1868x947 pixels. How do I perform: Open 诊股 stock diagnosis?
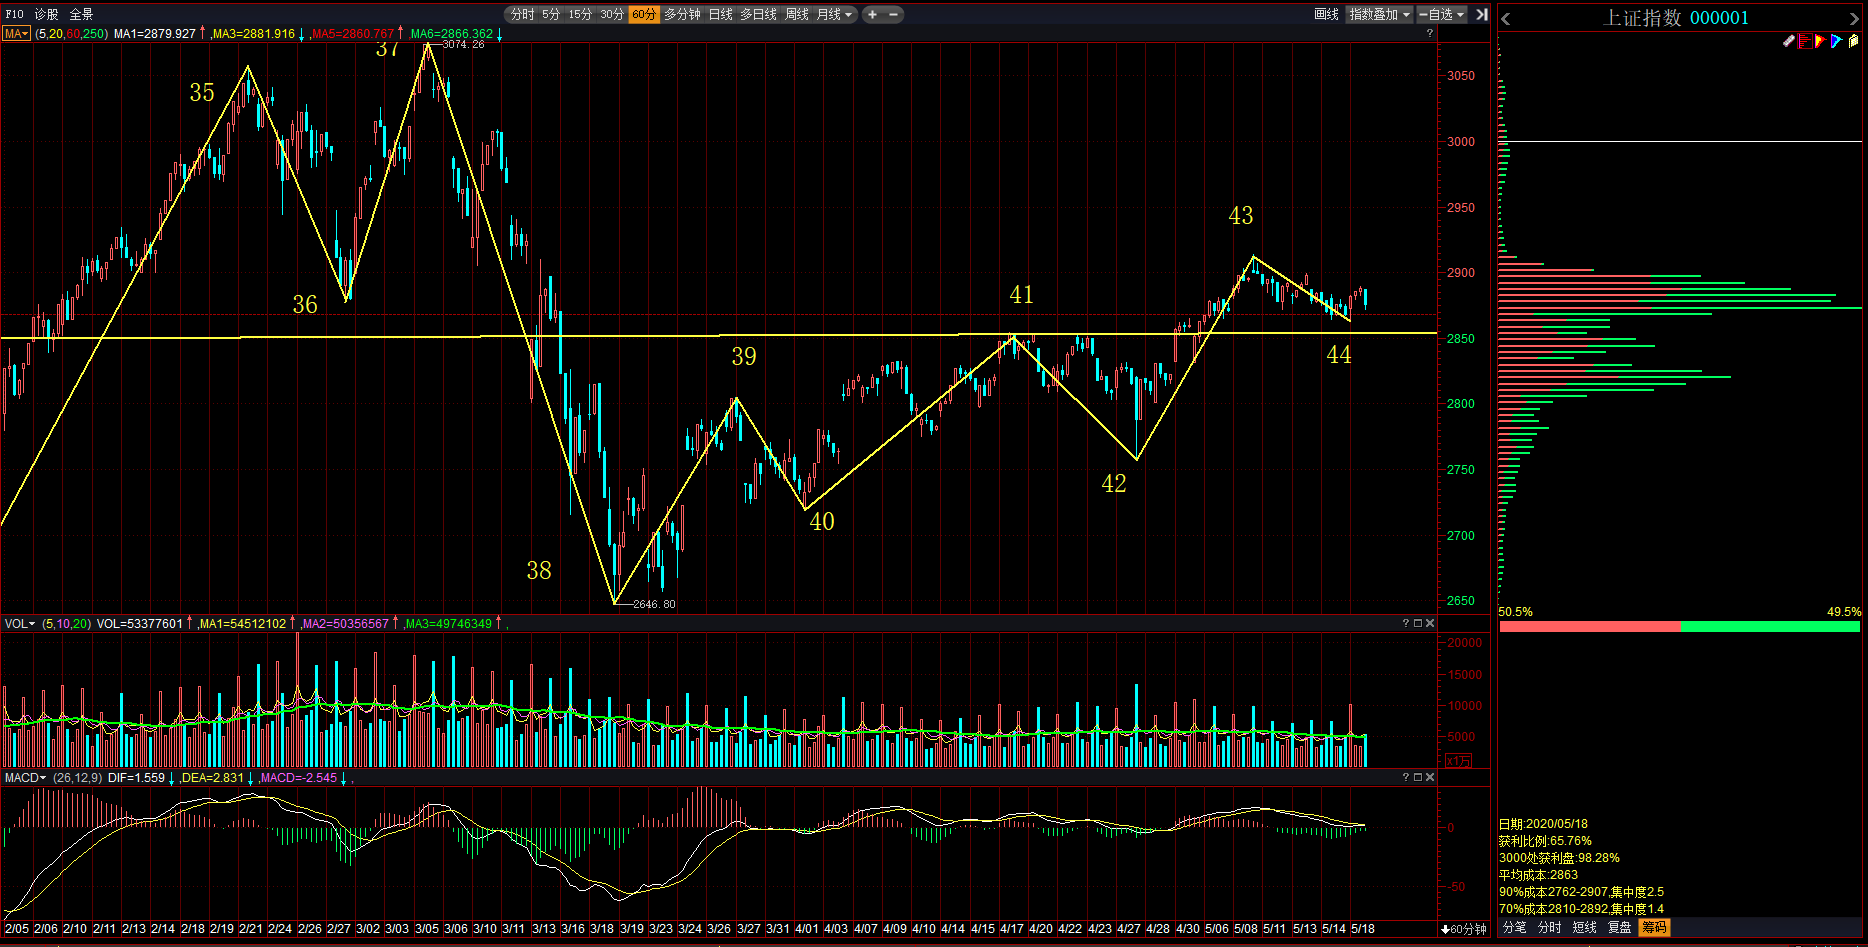(46, 14)
